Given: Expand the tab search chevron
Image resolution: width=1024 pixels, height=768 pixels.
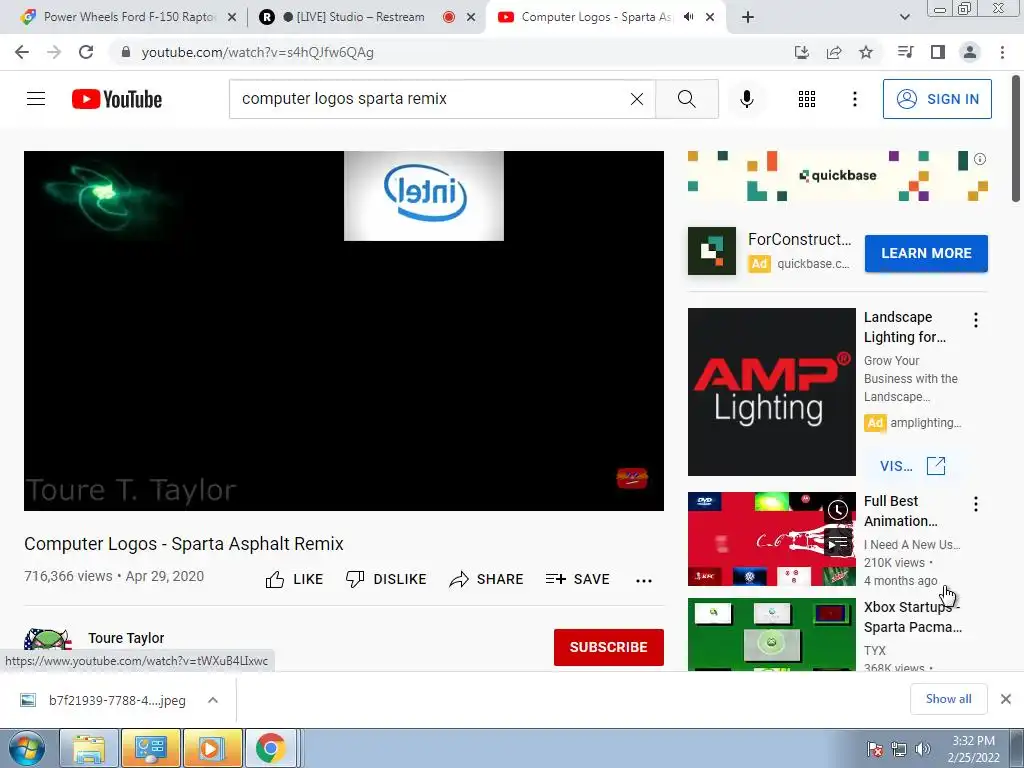Looking at the screenshot, I should (904, 17).
